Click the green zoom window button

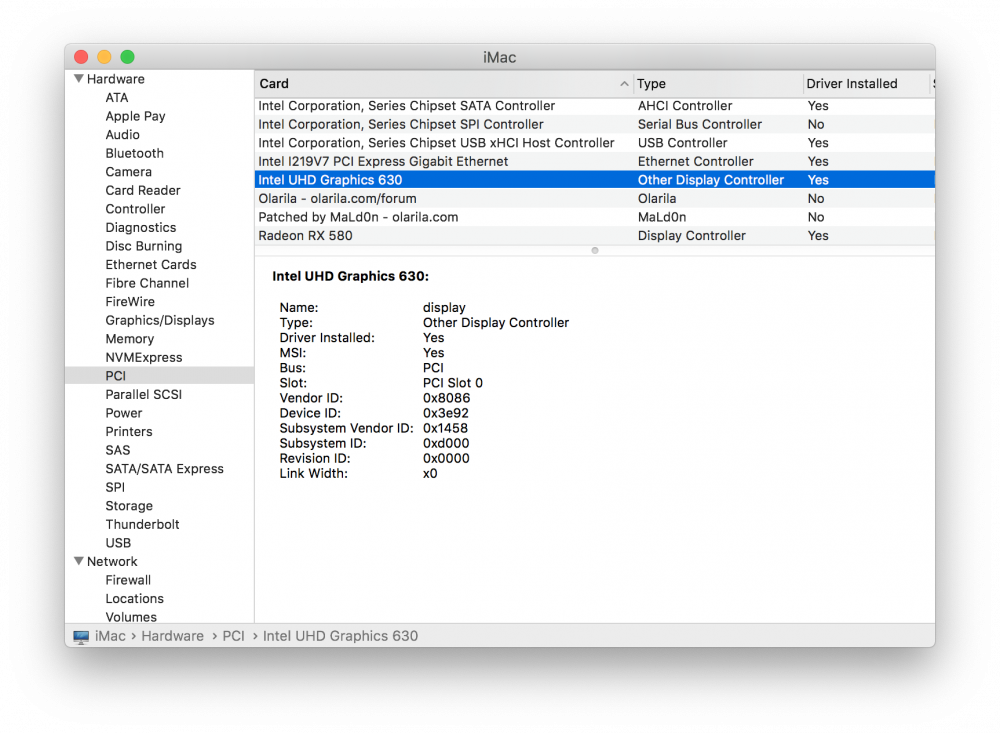coord(128,57)
